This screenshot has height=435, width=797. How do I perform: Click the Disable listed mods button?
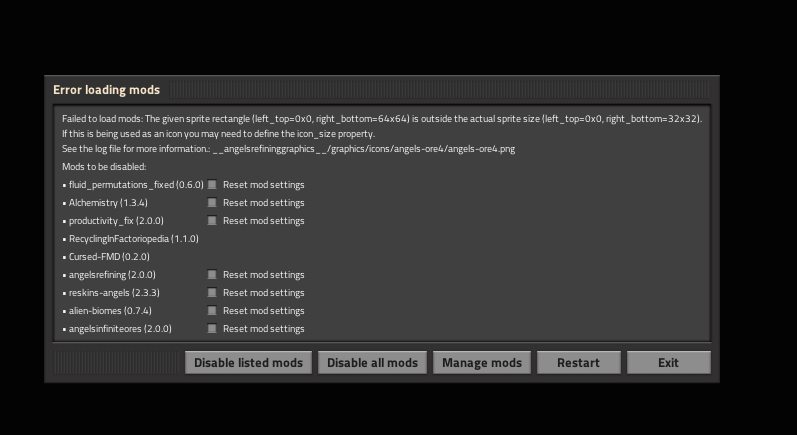point(248,362)
